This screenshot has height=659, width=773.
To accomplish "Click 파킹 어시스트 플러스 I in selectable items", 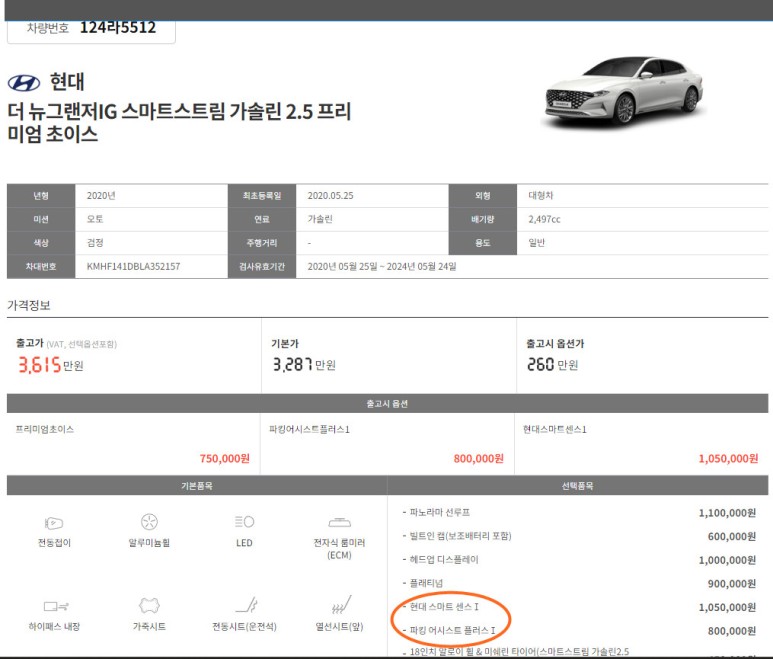I will (452, 630).
